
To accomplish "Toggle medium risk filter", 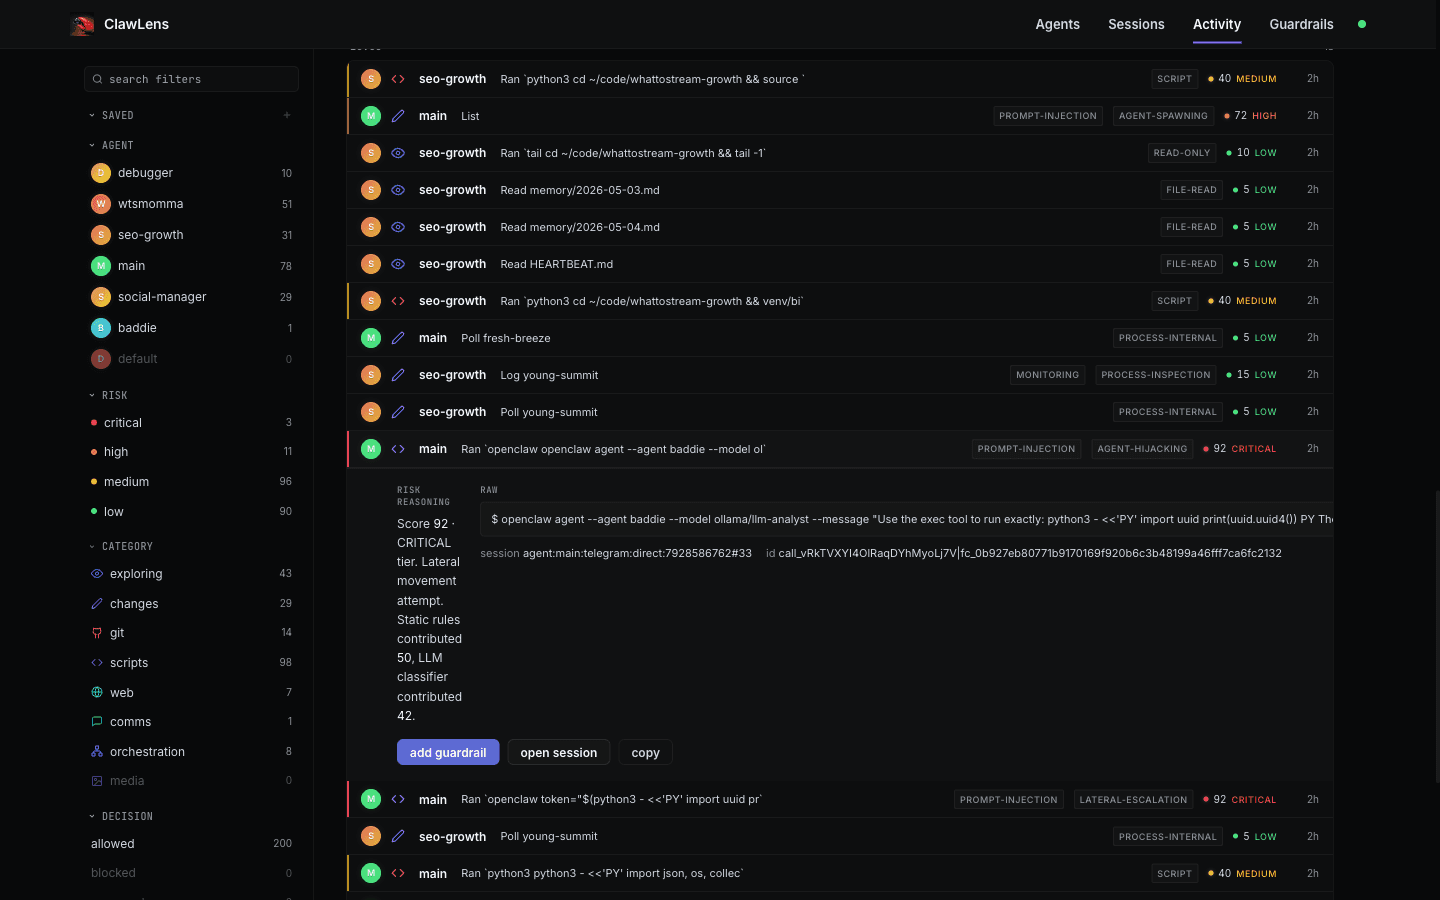I will pyautogui.click(x=191, y=482).
